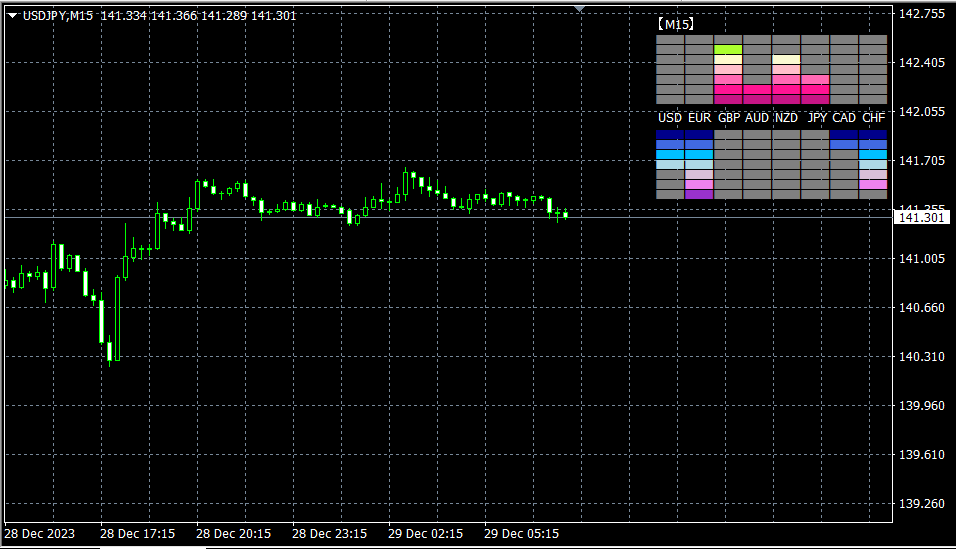Click the light pink cell in GBP column
This screenshot has width=956, height=549.
pos(728,70)
